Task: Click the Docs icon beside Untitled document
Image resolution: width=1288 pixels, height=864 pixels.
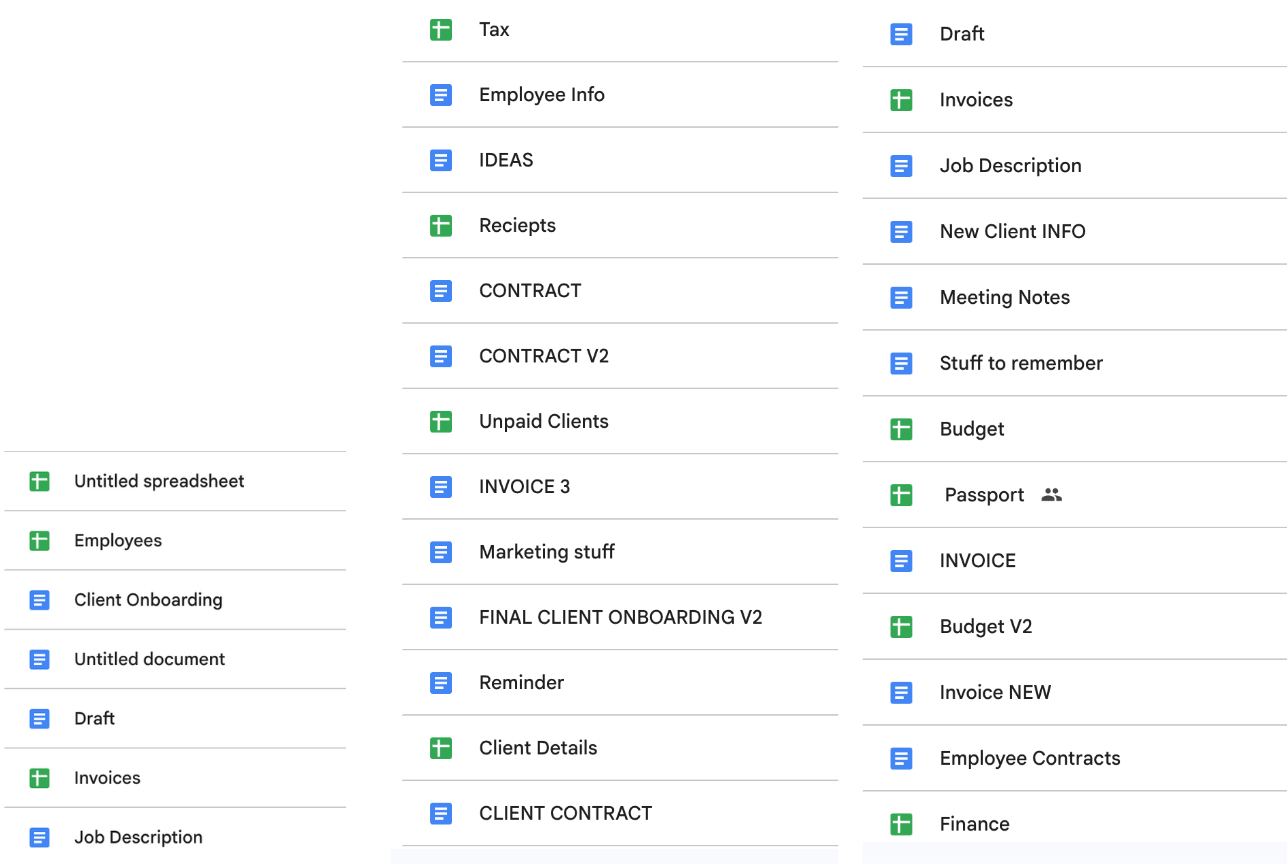Action: pos(39,660)
